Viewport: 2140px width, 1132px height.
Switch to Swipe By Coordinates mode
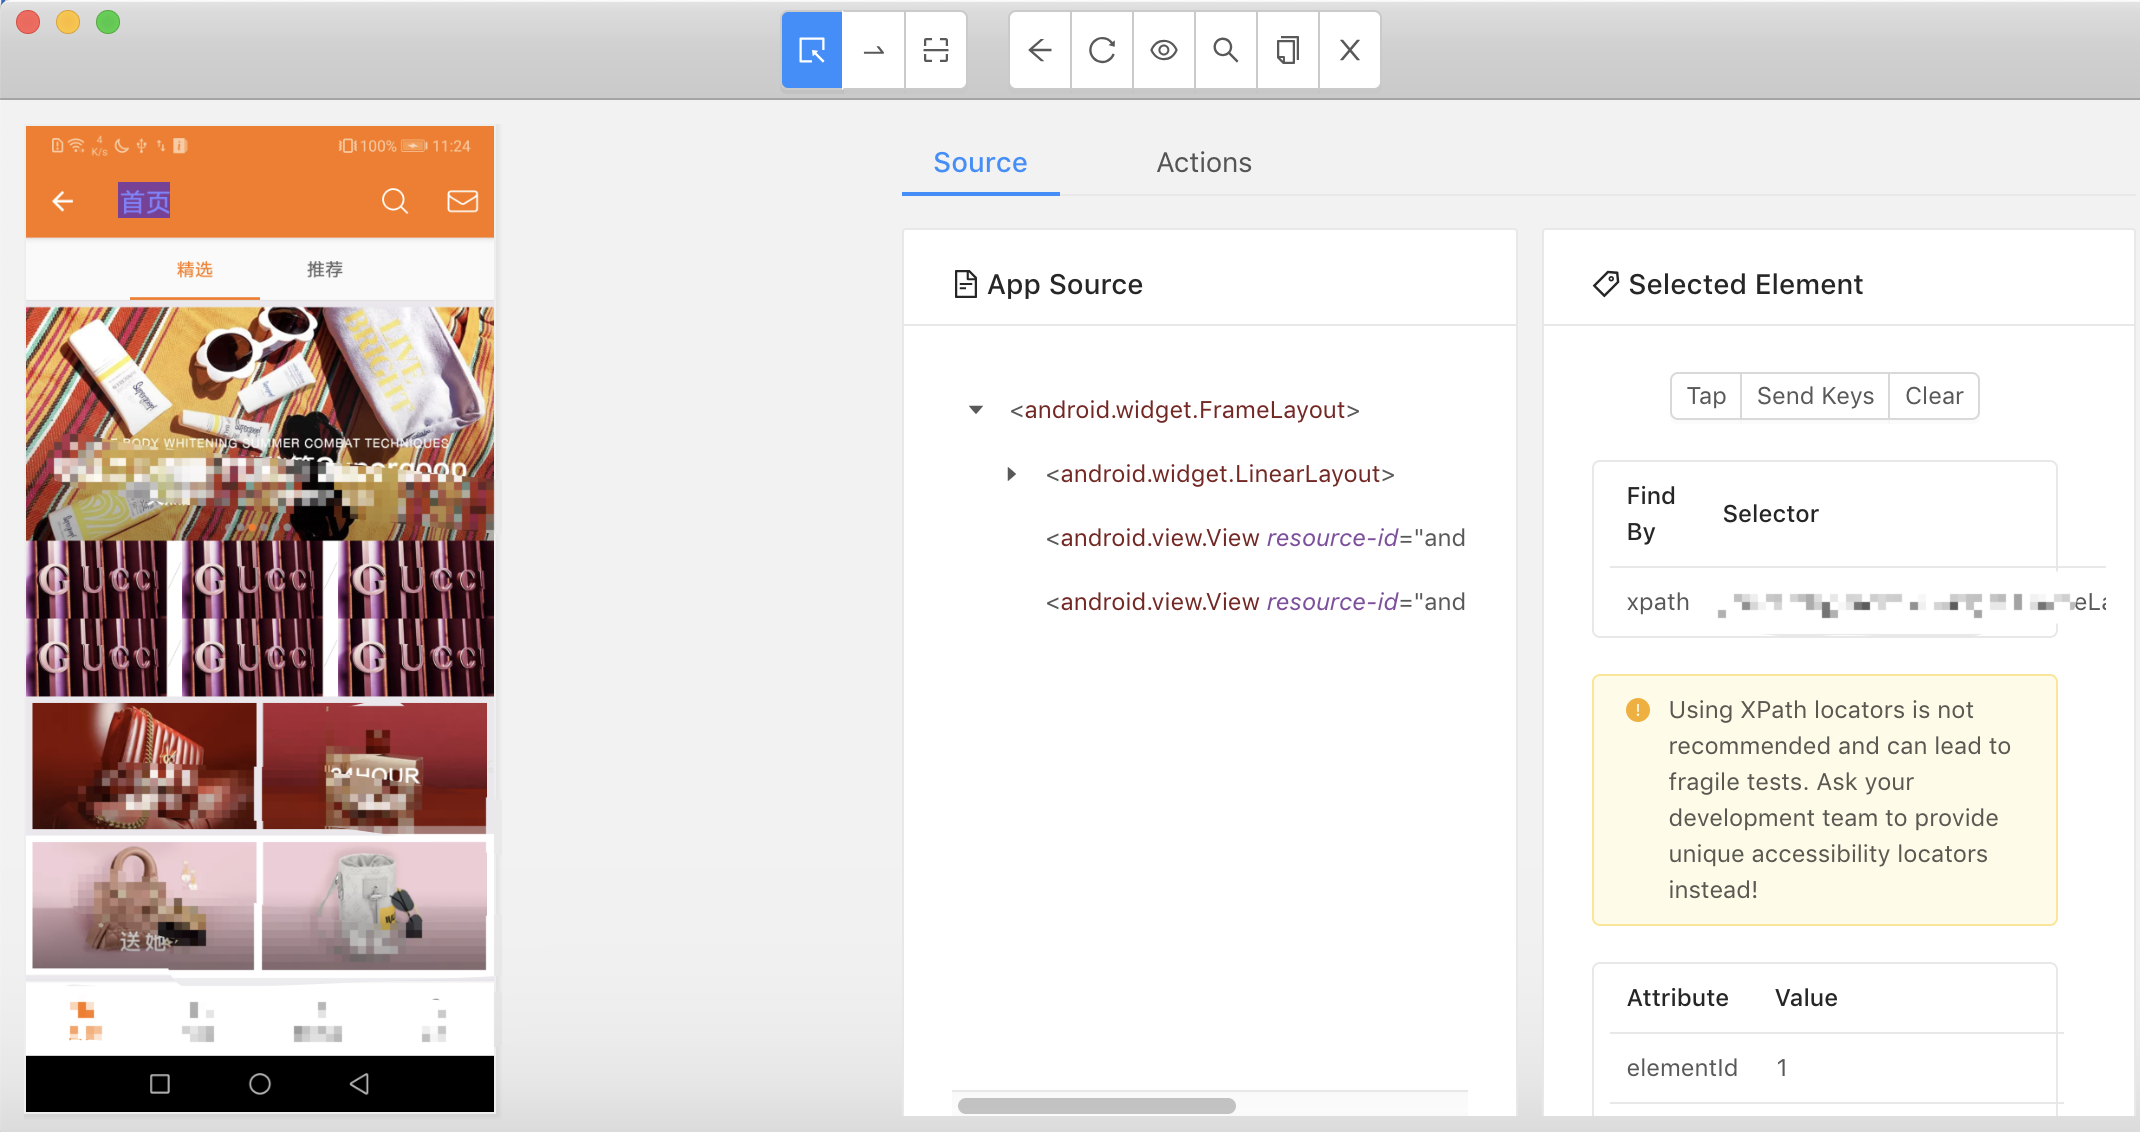click(874, 50)
